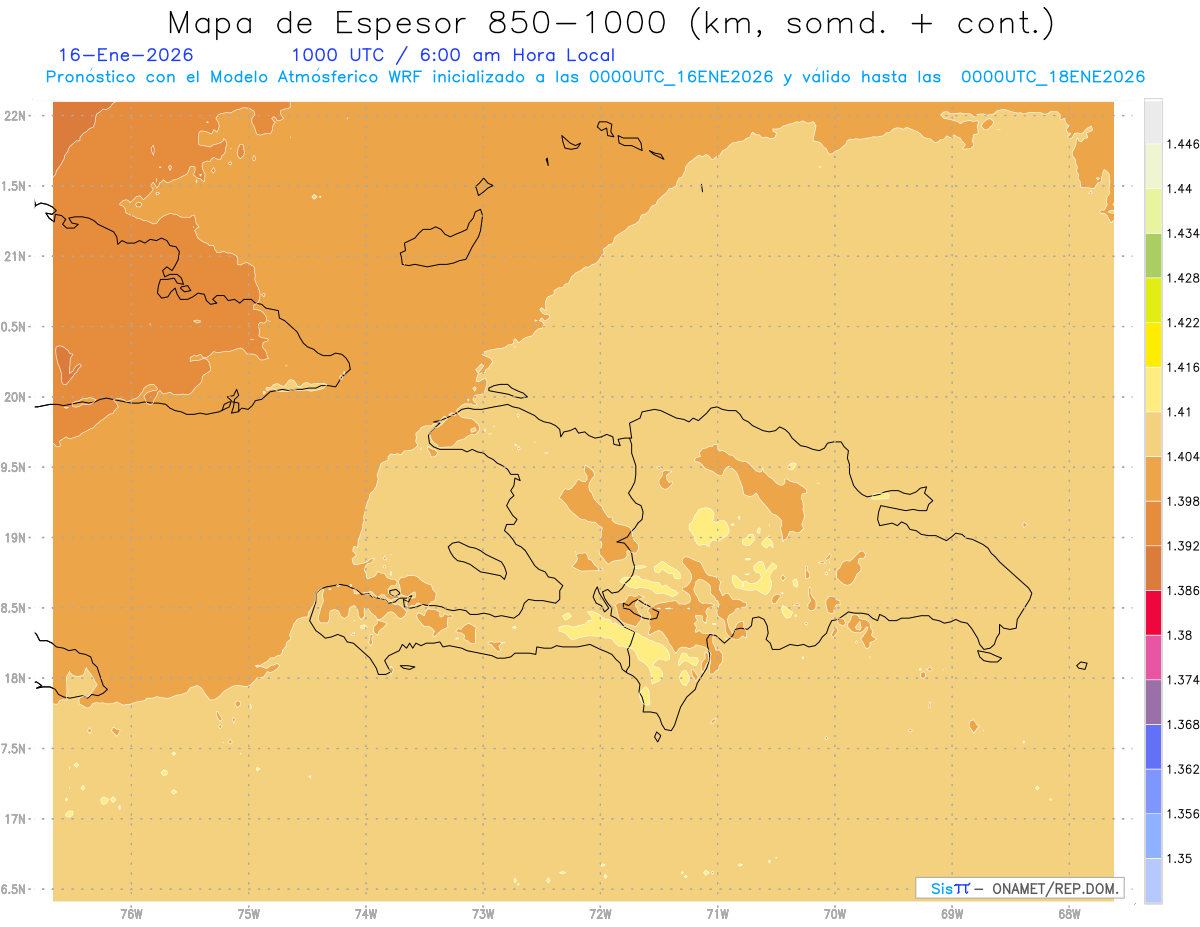The image size is (1200, 927).
Task: Select the legend value '1.434'
Action: (x=1183, y=233)
